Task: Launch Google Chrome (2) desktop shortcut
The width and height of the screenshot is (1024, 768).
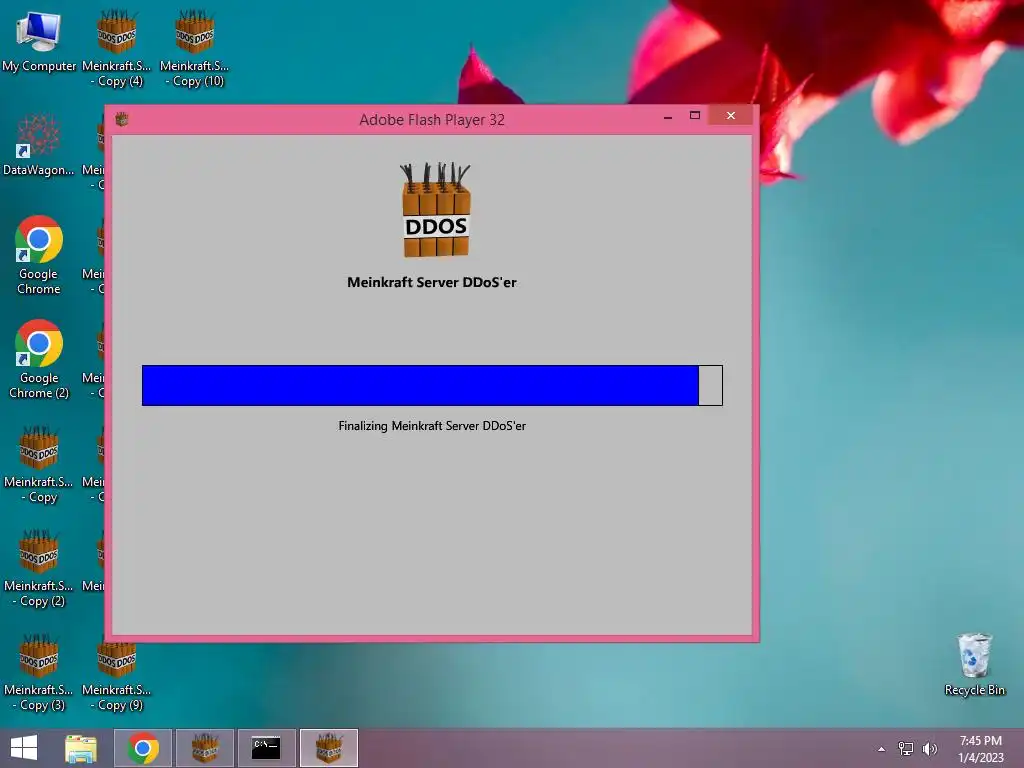Action: [x=39, y=359]
